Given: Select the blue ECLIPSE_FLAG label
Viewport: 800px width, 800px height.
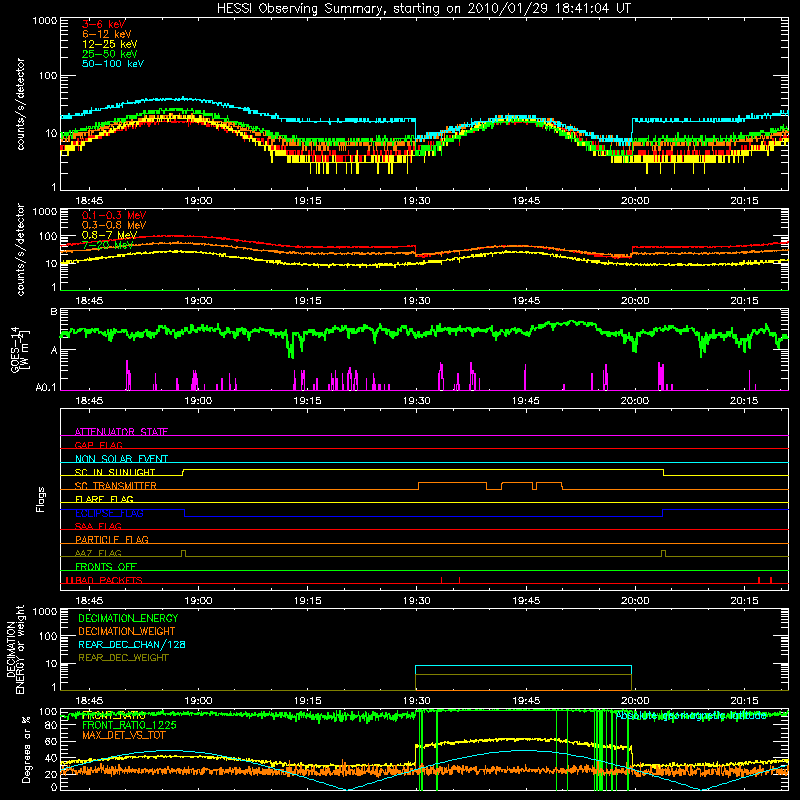Looking at the screenshot, I should 109,513.
